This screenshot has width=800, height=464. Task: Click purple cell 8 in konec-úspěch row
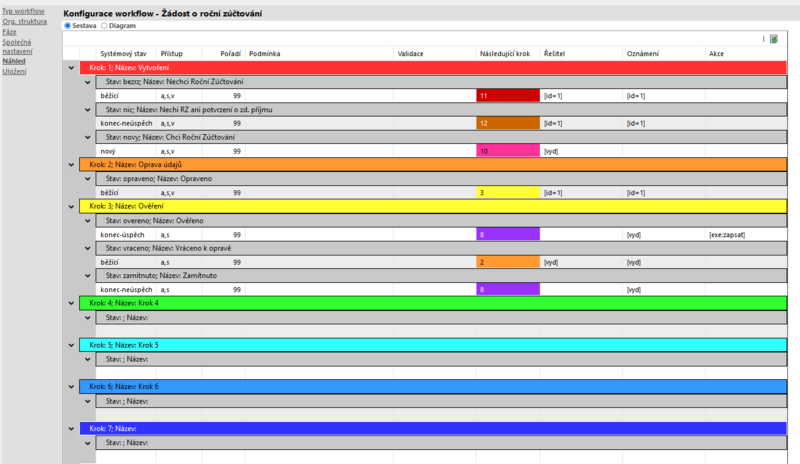pyautogui.click(x=508, y=234)
